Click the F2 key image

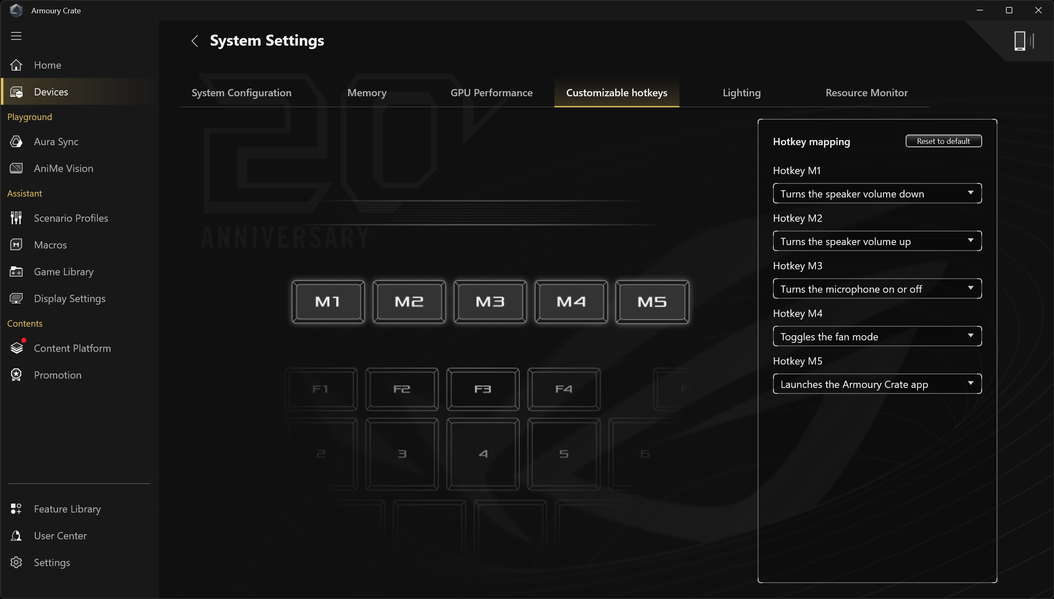click(x=402, y=389)
